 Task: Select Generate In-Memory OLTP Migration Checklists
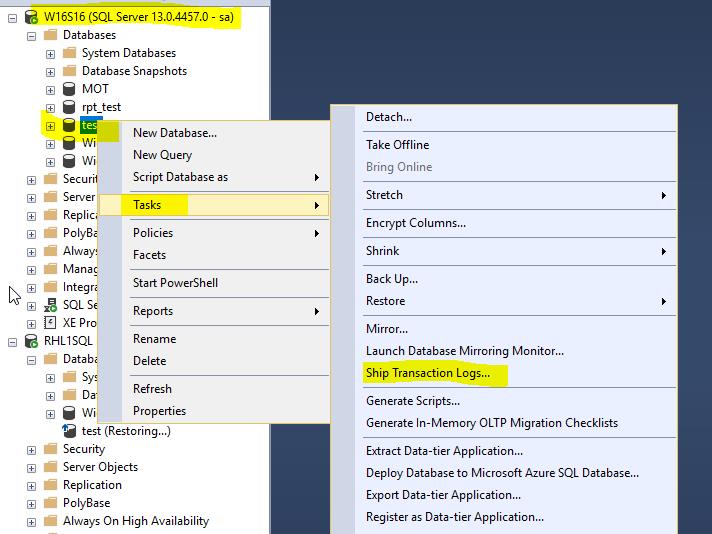(504, 423)
